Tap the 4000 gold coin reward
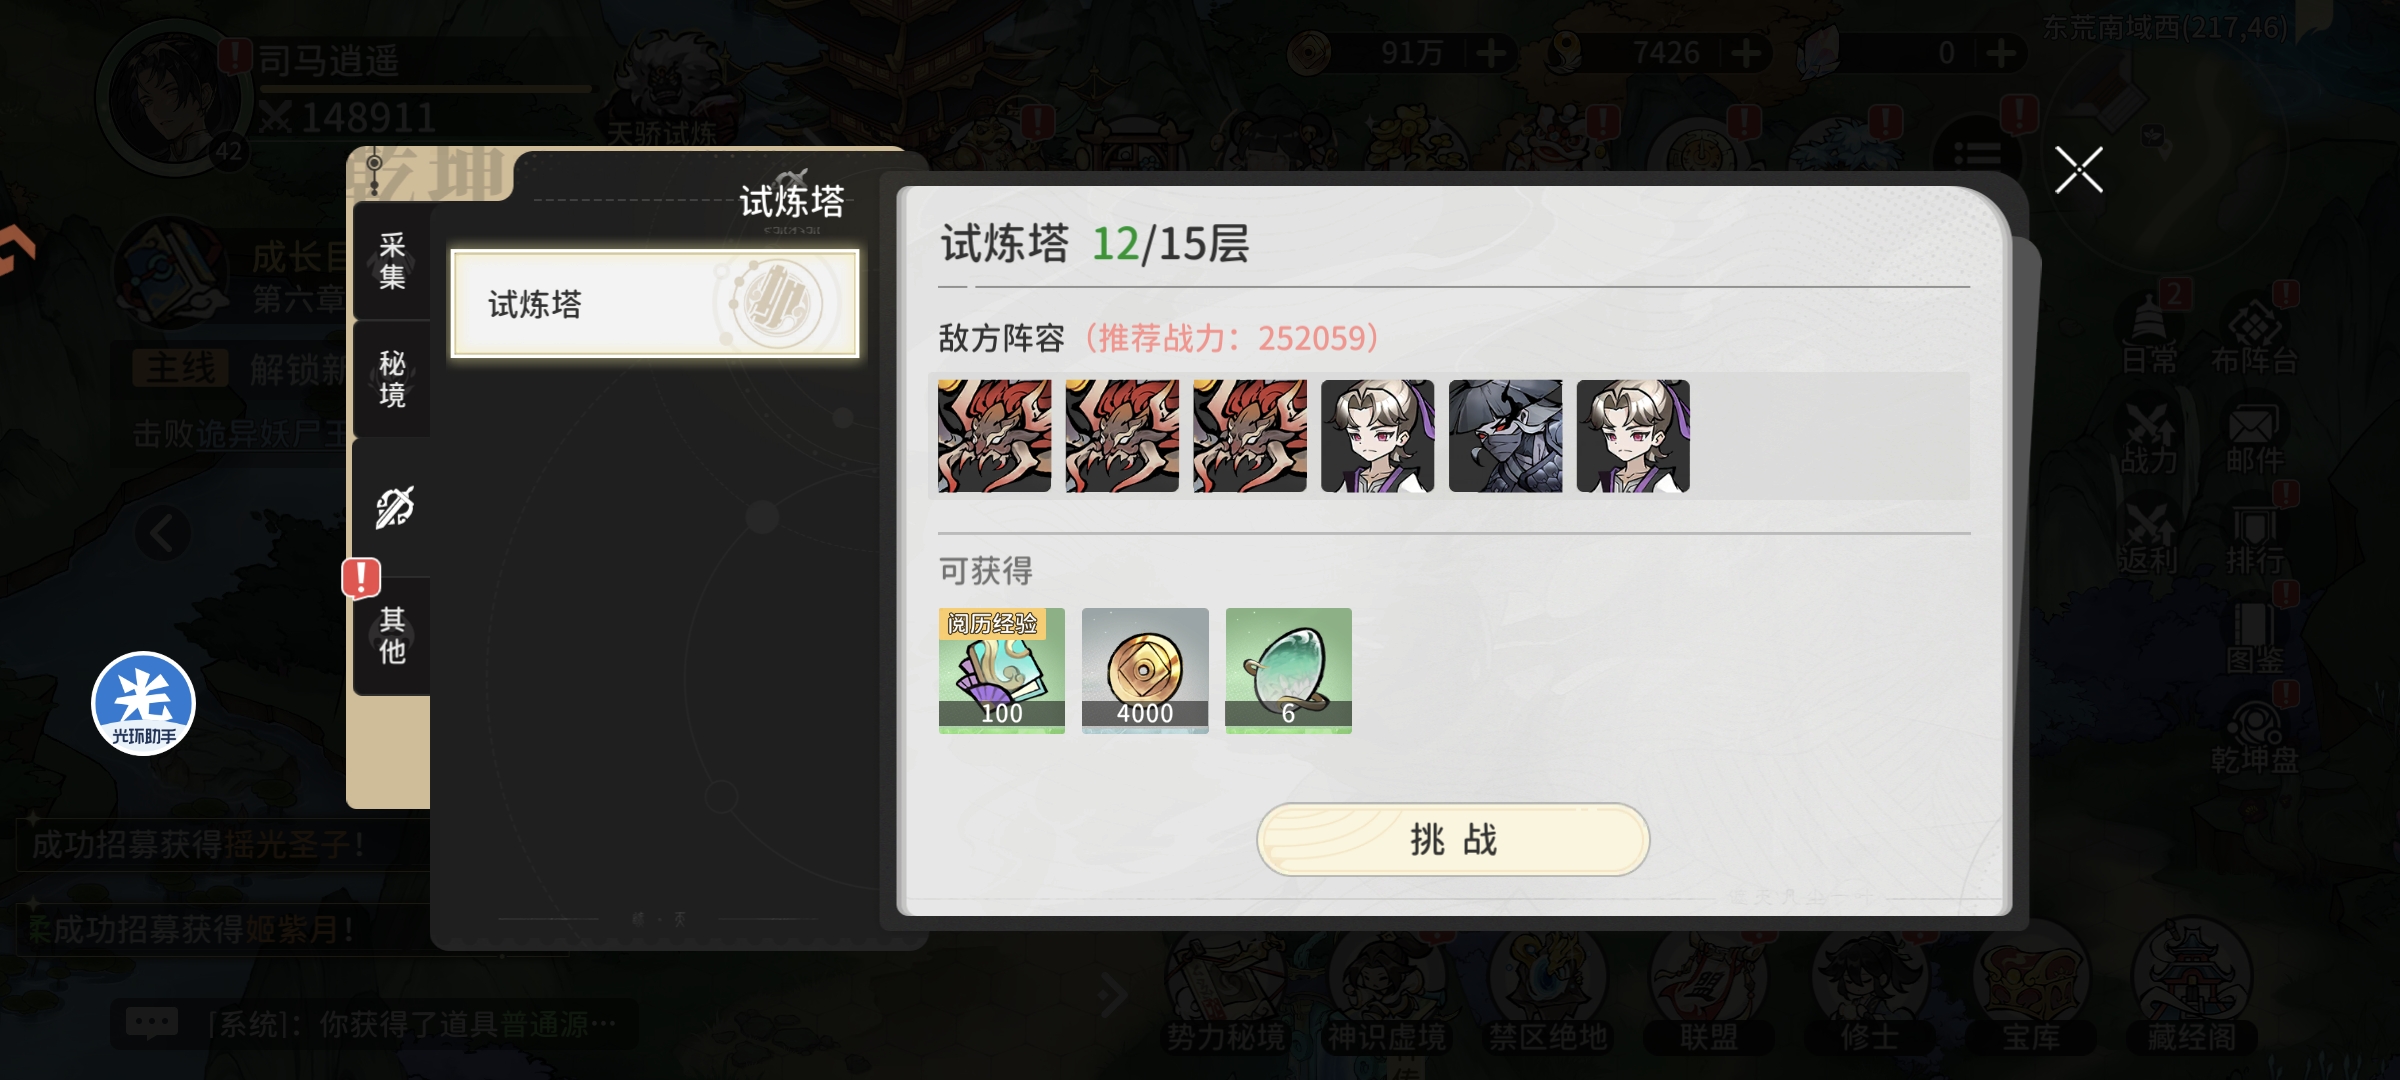 pos(1145,671)
